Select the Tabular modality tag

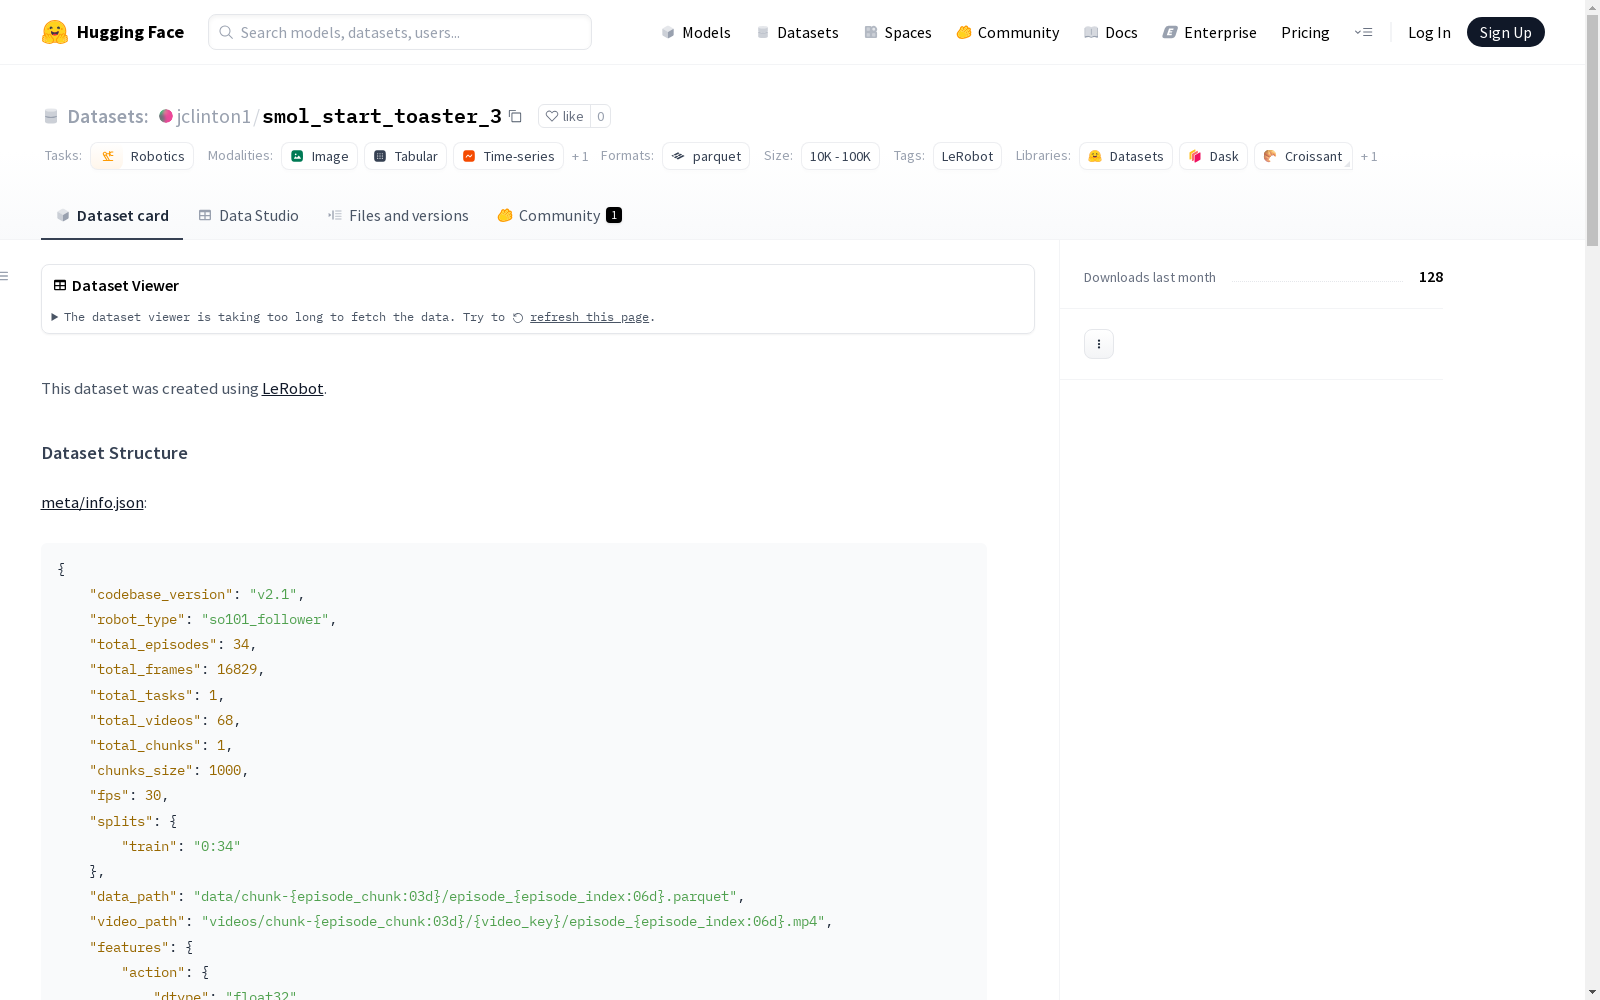(x=405, y=156)
